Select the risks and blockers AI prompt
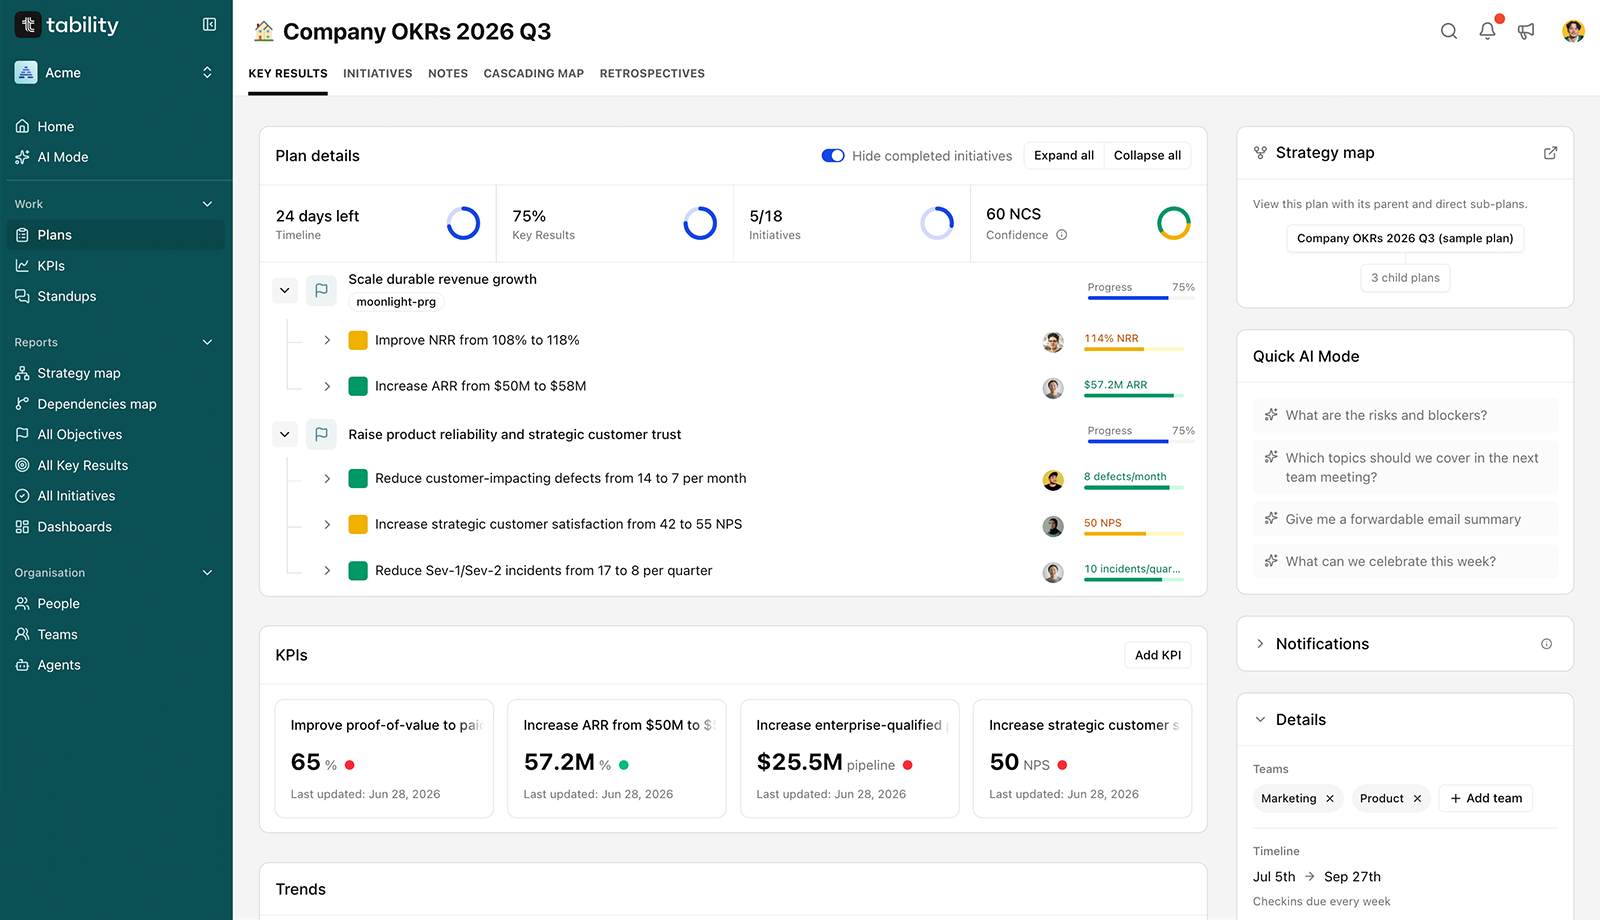Screen dimensions: 1600x920 pos(1405,415)
